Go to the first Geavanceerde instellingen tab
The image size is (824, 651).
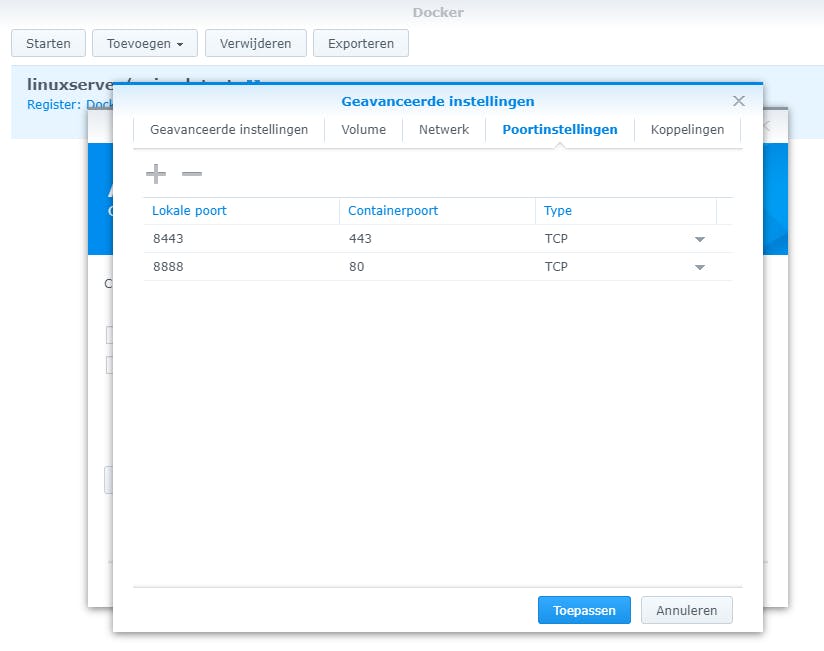point(229,130)
